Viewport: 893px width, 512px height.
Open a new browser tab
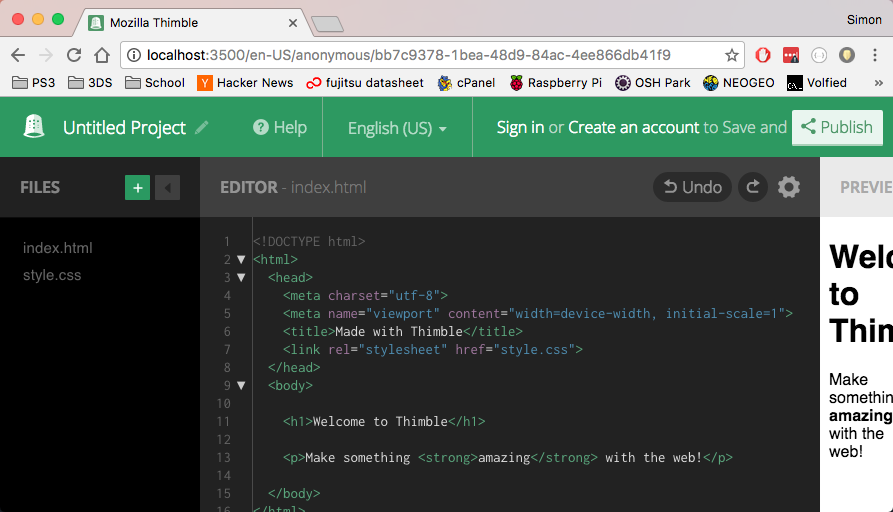coord(327,24)
